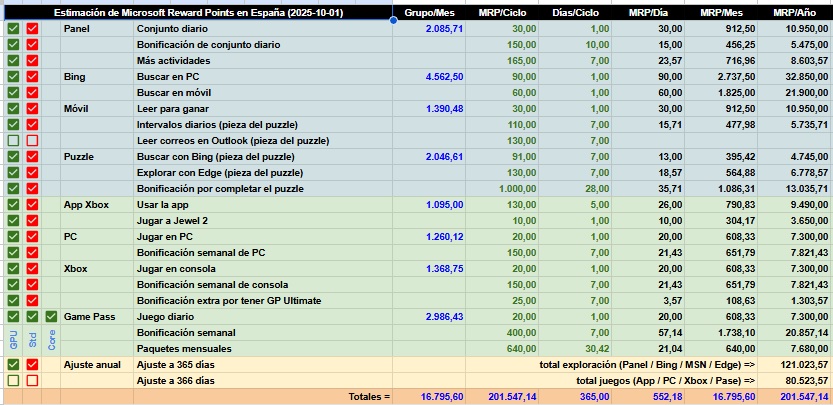The height and width of the screenshot is (405, 833).
Task: Select Buscar con Bing (pieza del puzzle) cell
Action: tap(263, 157)
